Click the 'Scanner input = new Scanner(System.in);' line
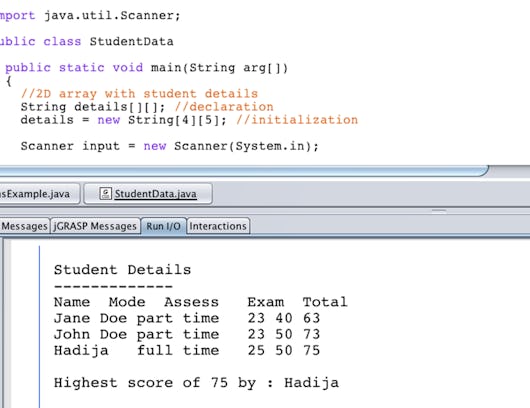This screenshot has height=408, width=530. coord(169,146)
